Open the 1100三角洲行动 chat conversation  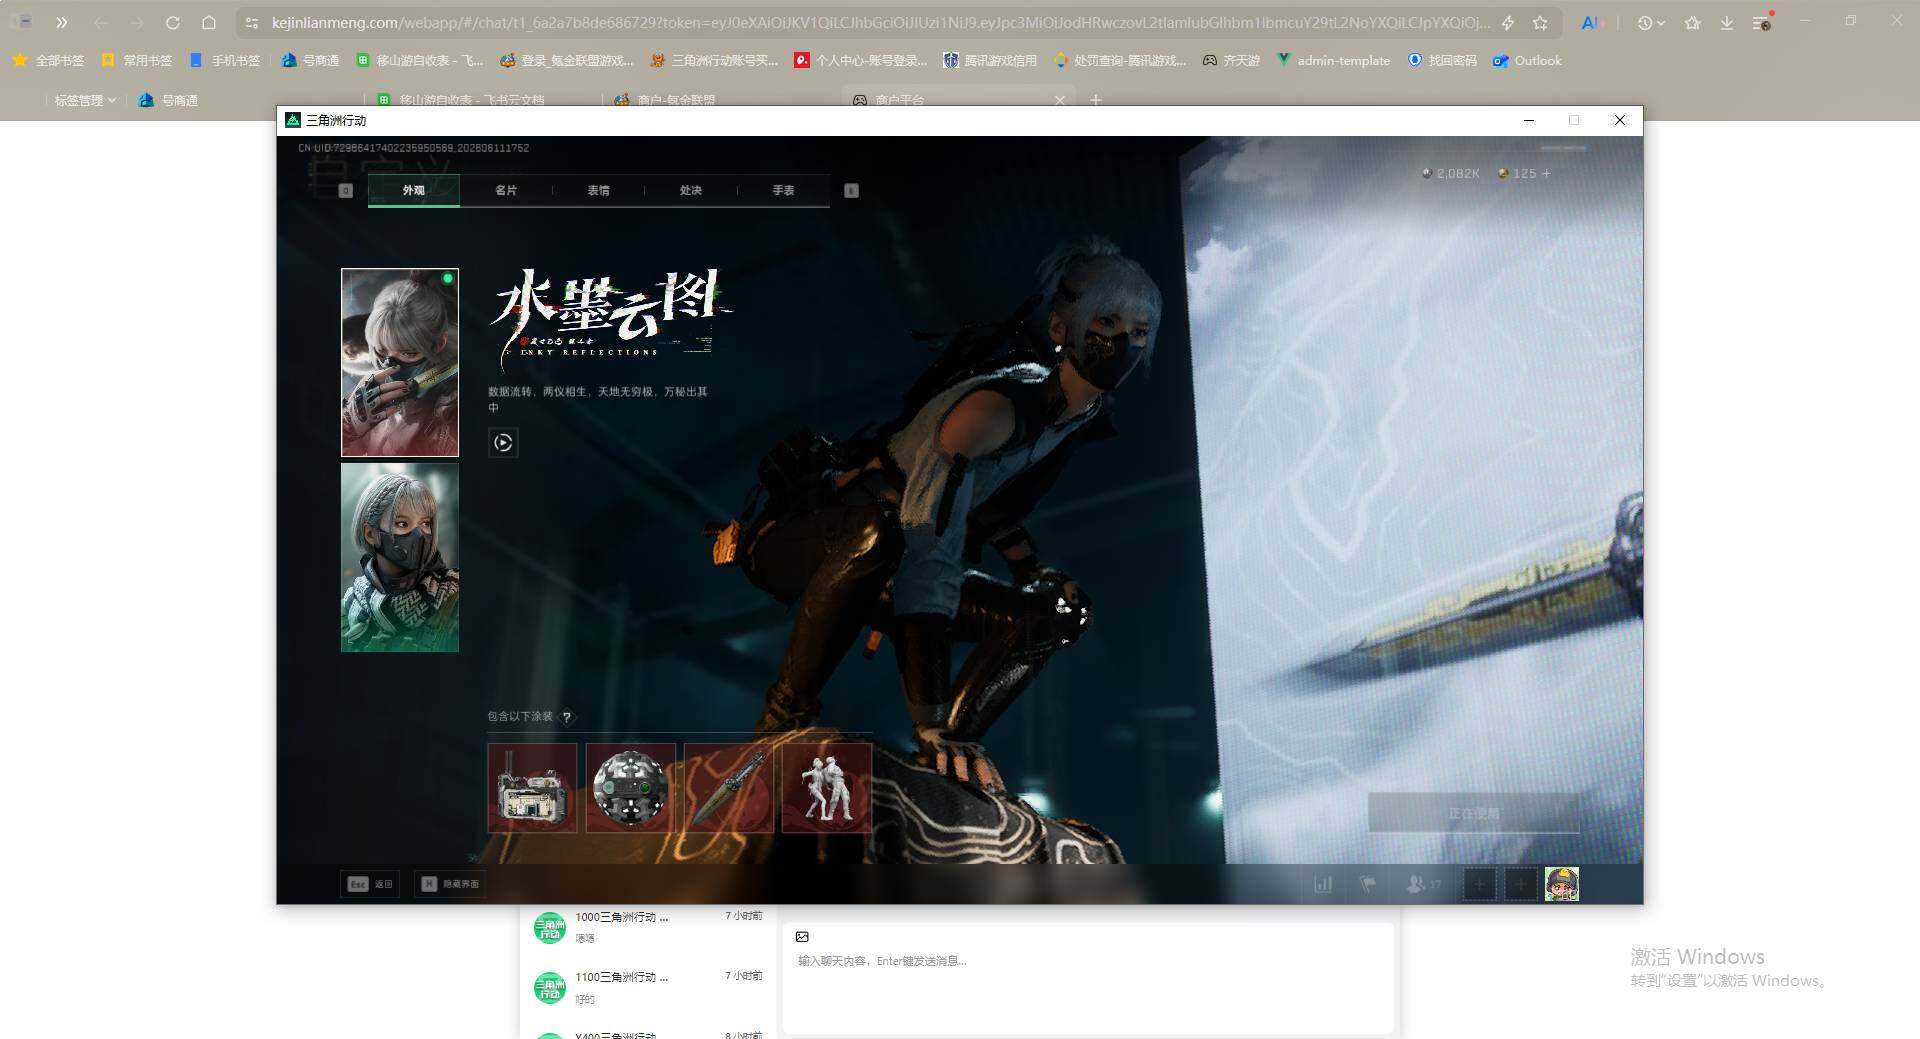[x=648, y=987]
